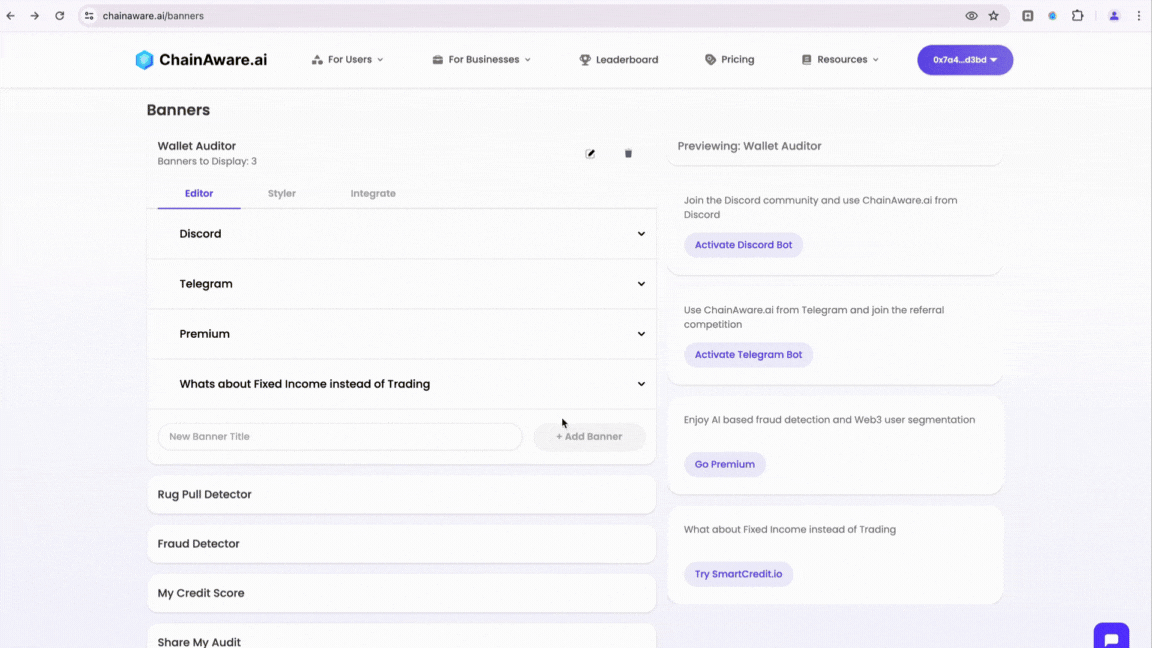Expand the My Credit Score section

point(401,593)
